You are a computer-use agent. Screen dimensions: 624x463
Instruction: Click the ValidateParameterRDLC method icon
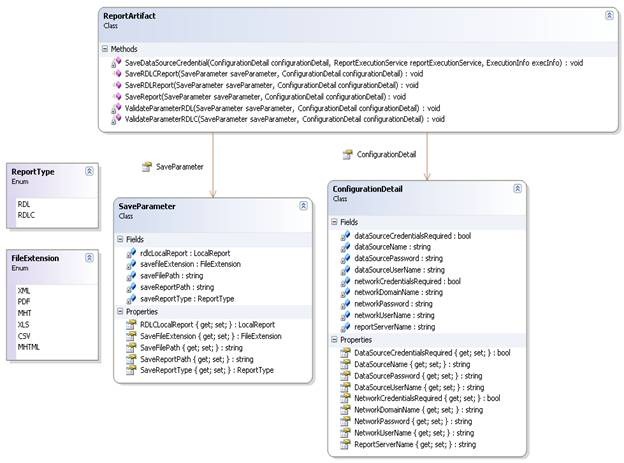click(x=118, y=118)
